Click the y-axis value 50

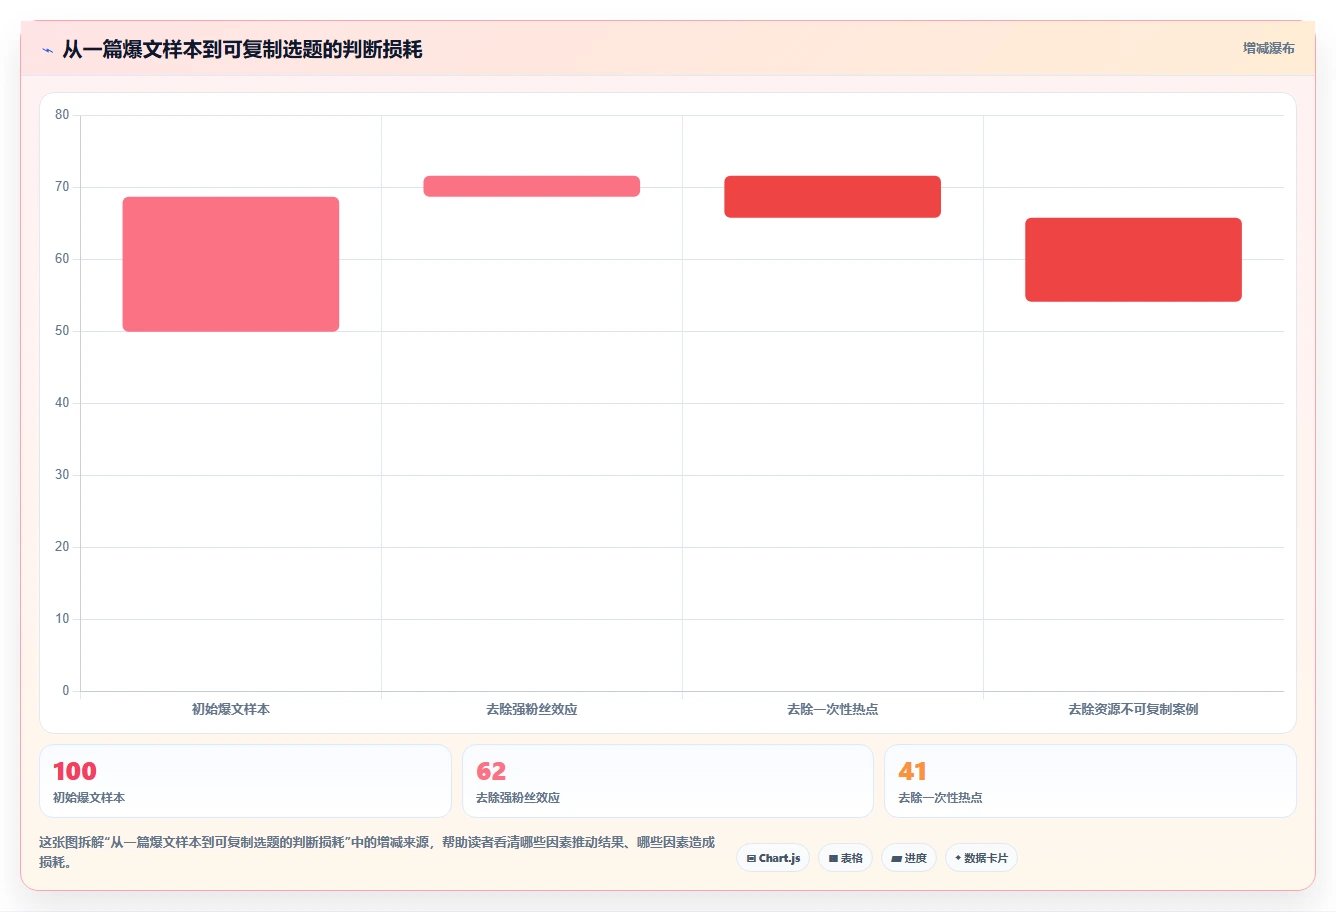click(x=62, y=331)
